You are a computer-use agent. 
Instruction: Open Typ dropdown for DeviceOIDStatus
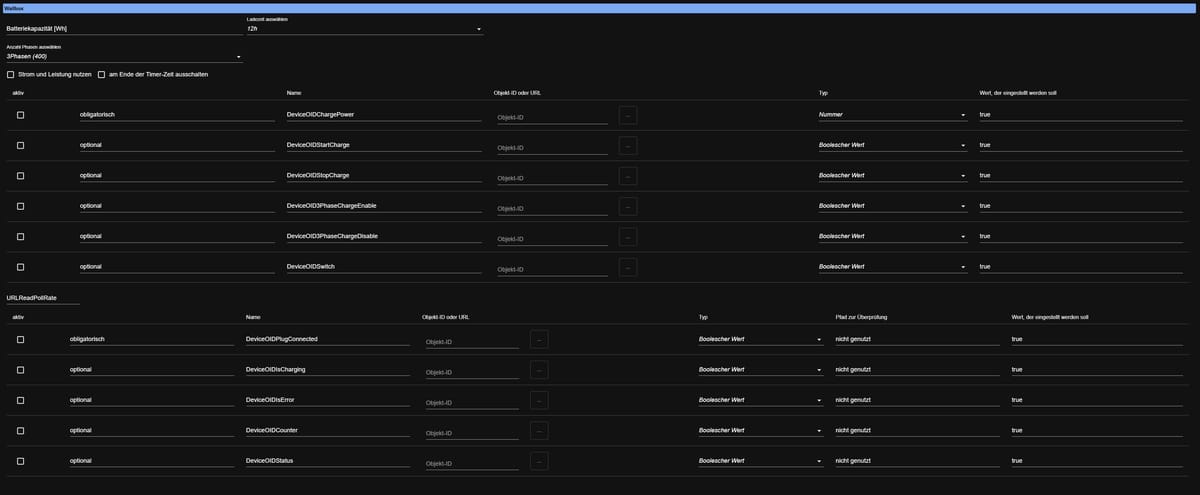[x=760, y=461]
